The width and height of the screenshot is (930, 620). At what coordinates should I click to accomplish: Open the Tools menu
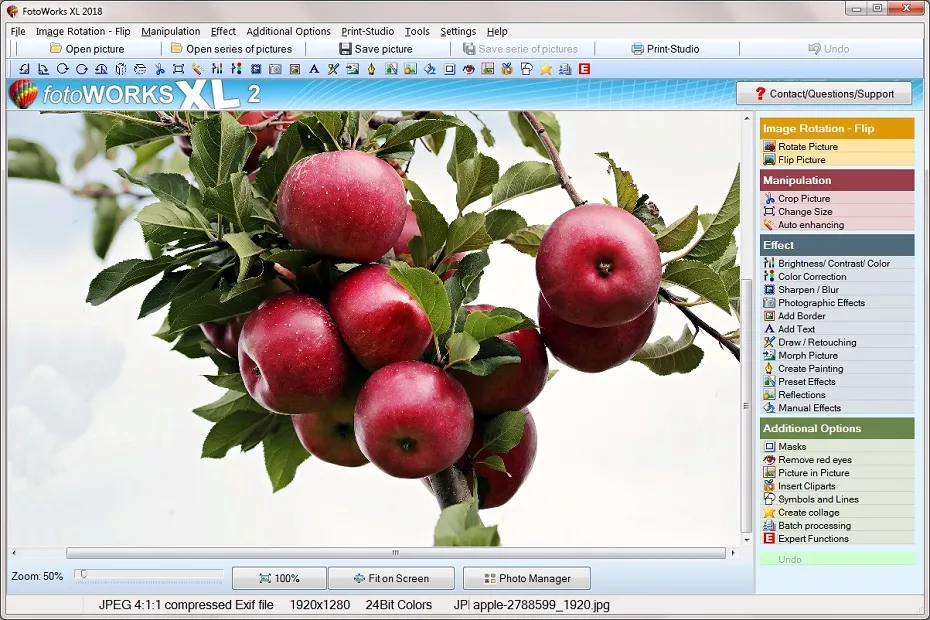(x=417, y=31)
